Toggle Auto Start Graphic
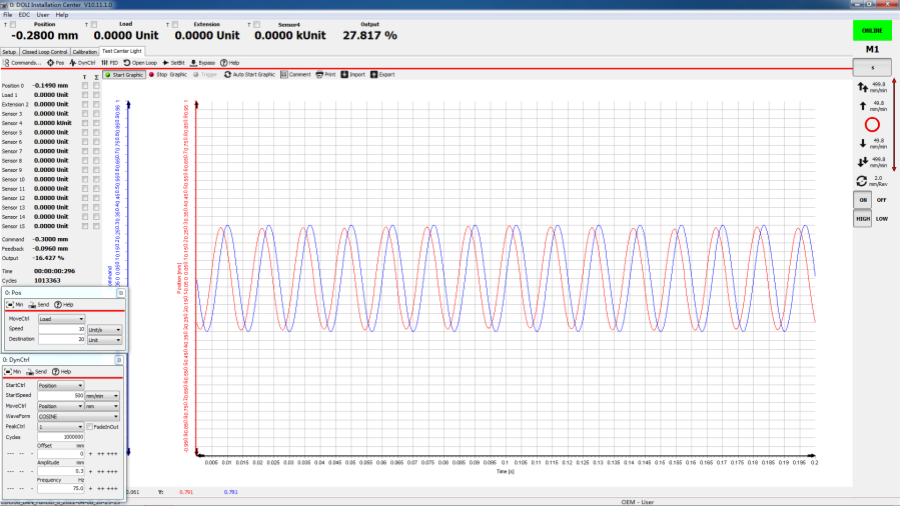 point(250,75)
